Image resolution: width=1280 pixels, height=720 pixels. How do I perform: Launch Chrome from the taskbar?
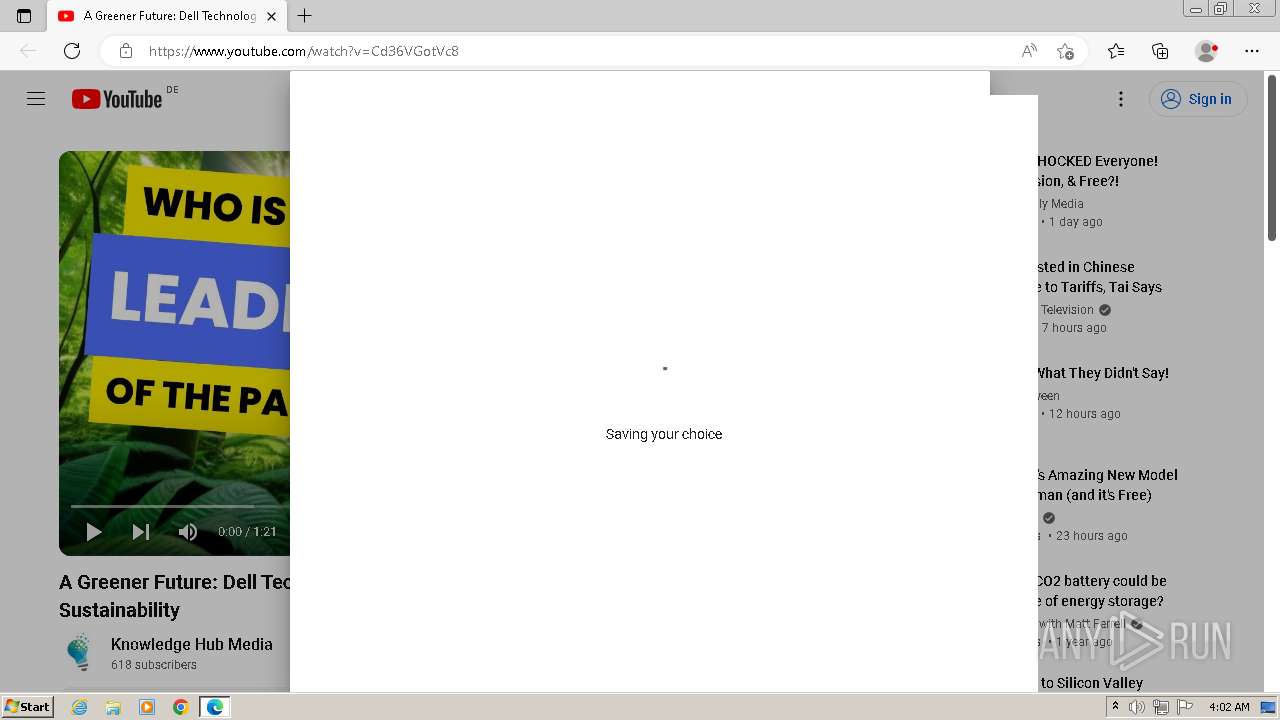[181, 707]
